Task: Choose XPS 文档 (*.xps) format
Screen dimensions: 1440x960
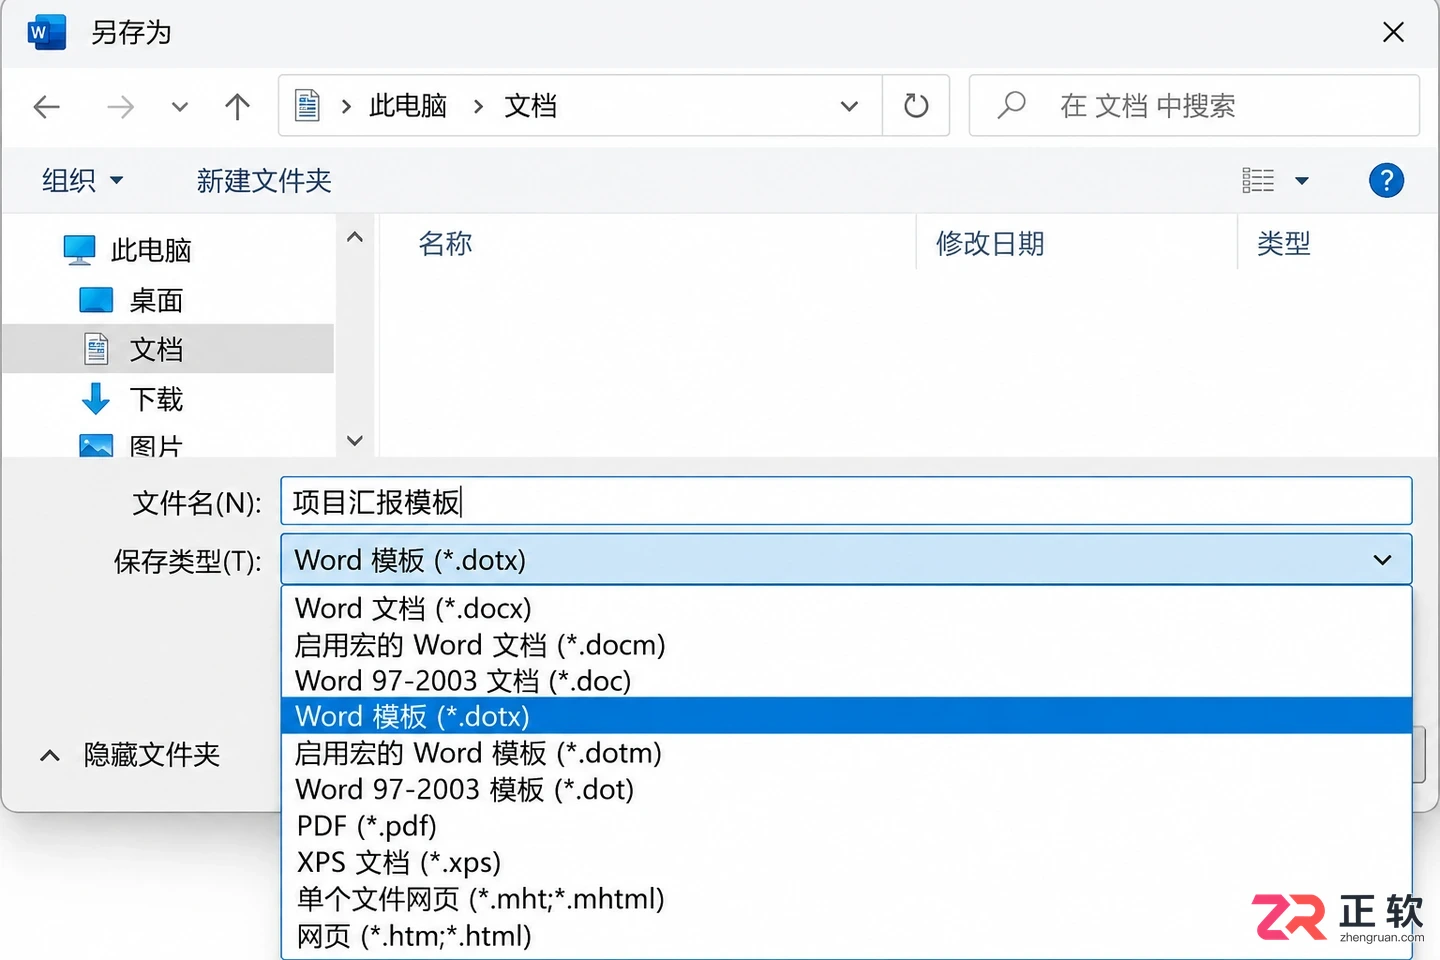Action: click(846, 862)
